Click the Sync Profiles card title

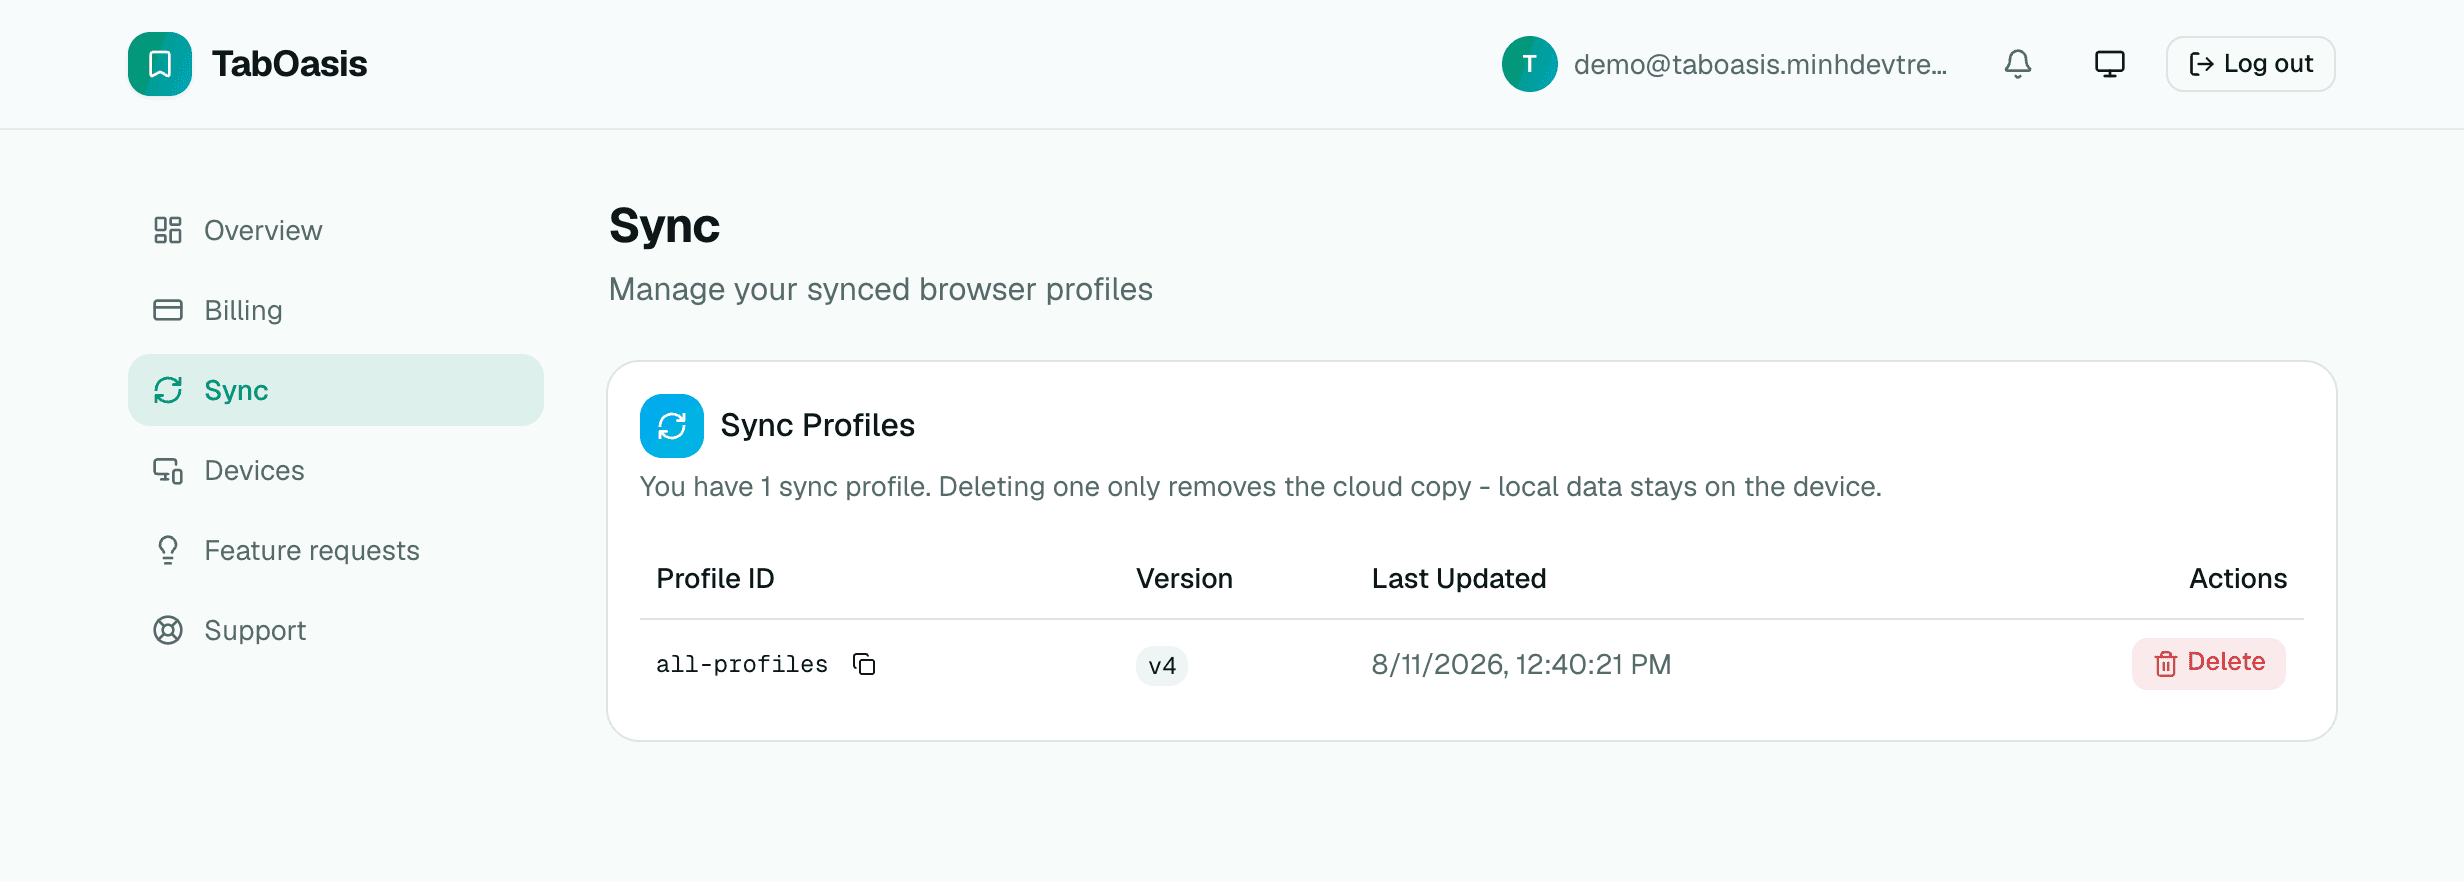click(x=818, y=425)
